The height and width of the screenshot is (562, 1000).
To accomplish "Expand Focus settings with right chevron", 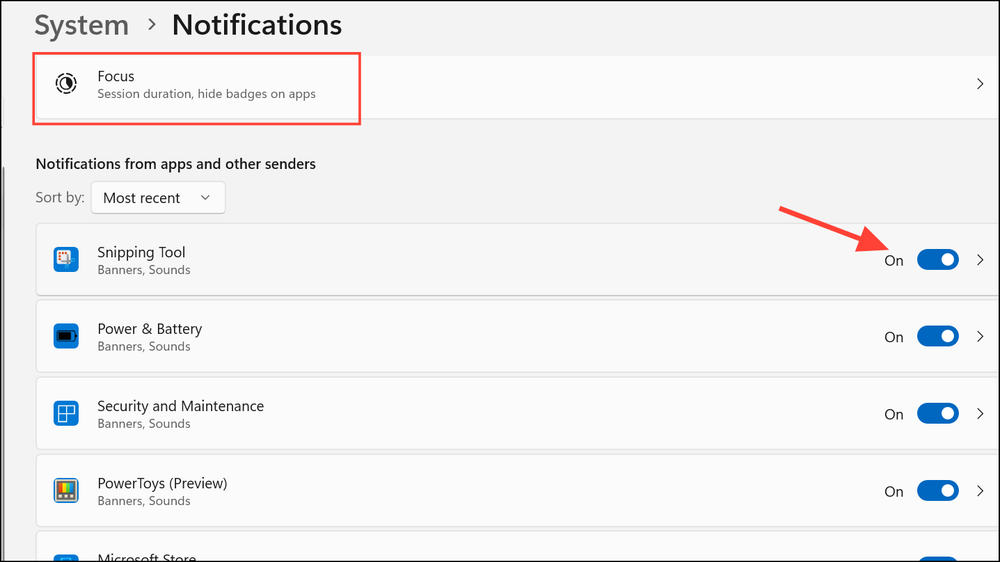I will tap(980, 84).
